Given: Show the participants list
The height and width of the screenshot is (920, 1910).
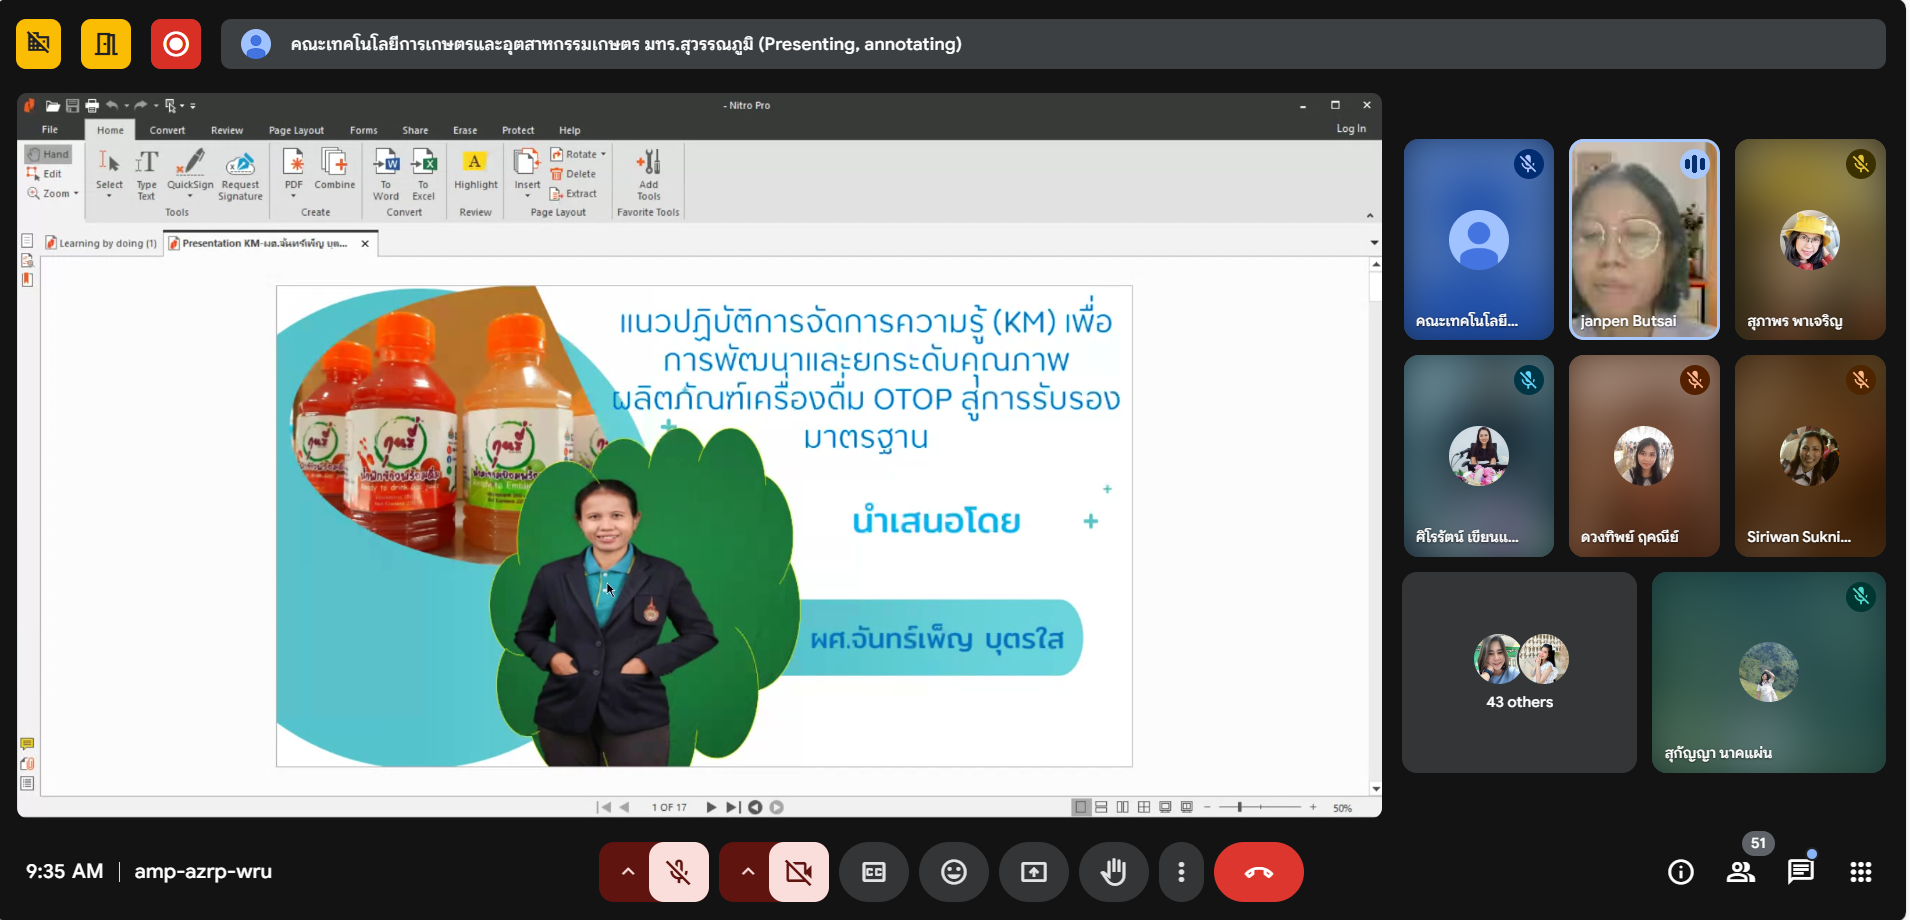Looking at the screenshot, I should [x=1741, y=872].
